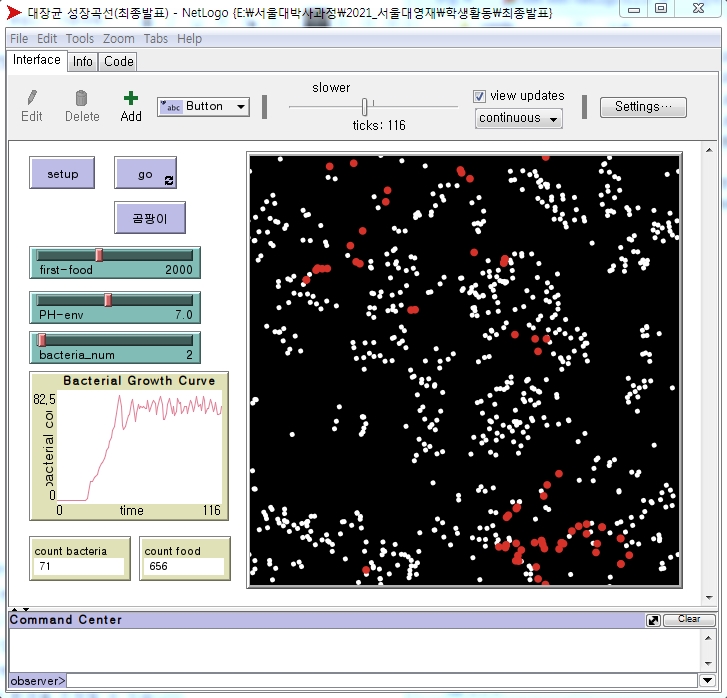
Task: Open the Button widget type dropdown
Action: coord(203,107)
